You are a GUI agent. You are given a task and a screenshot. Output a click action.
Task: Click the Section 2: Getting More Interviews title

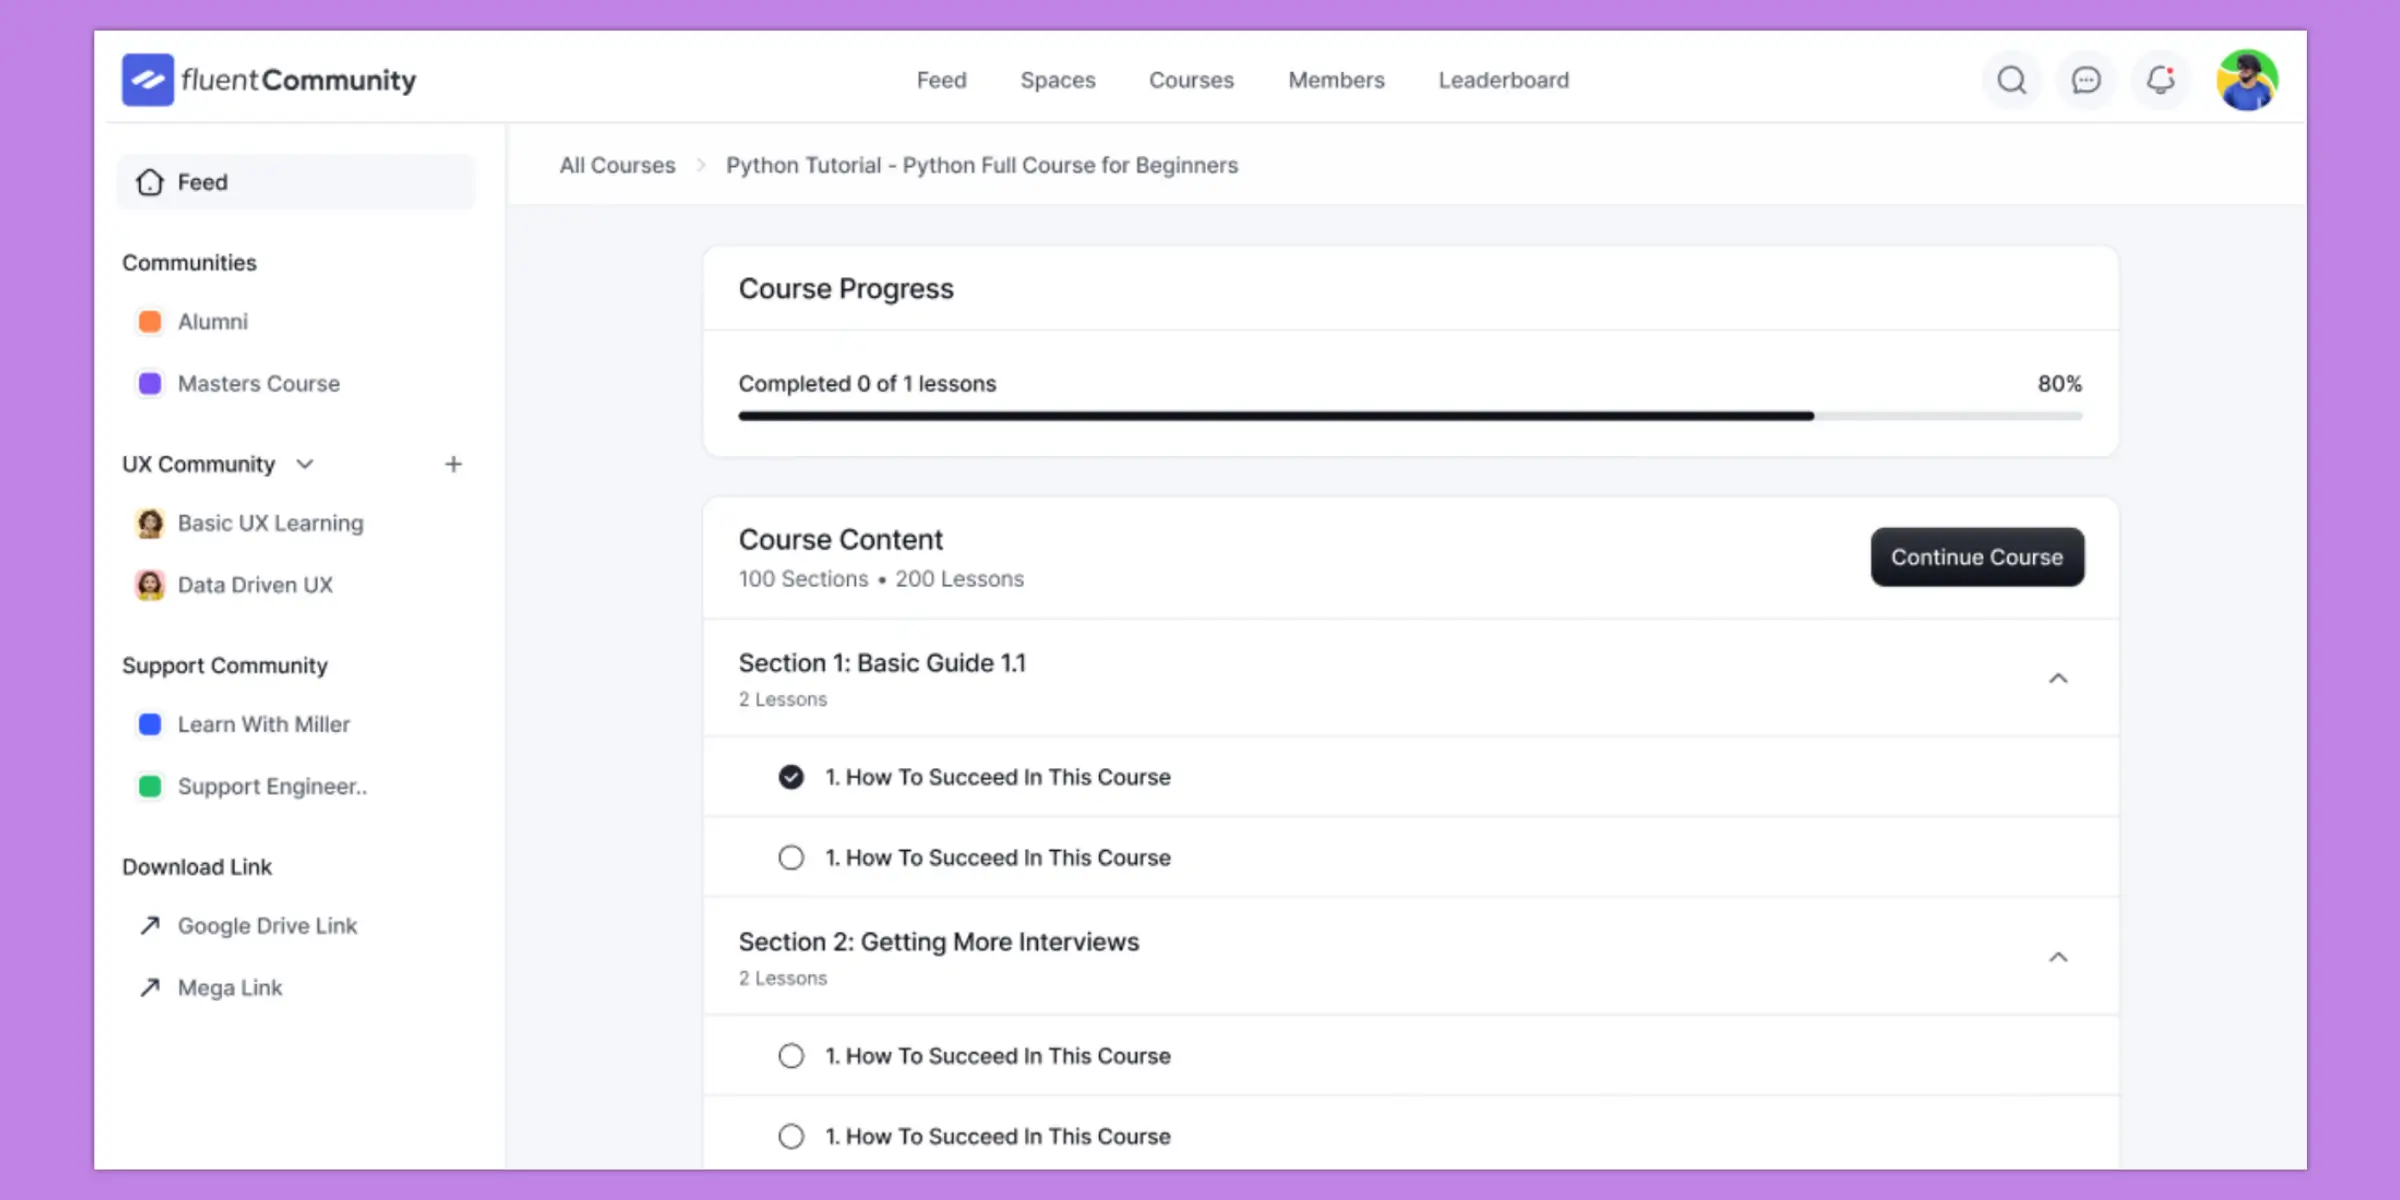pos(939,942)
